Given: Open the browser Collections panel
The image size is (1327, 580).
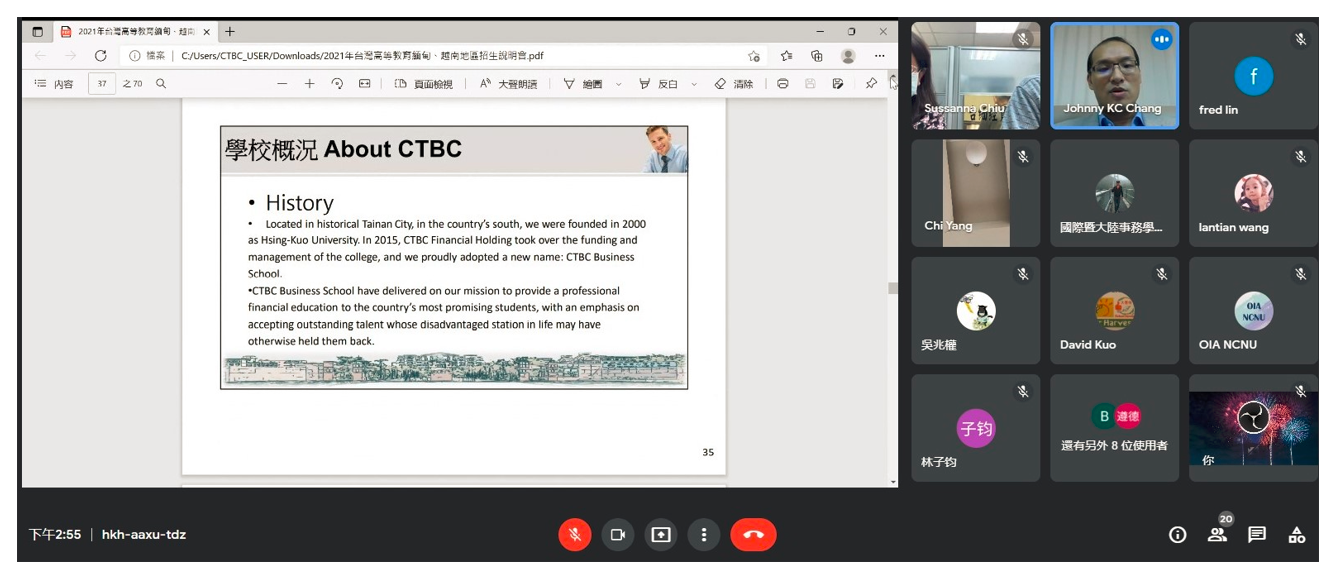Looking at the screenshot, I should click(x=817, y=56).
